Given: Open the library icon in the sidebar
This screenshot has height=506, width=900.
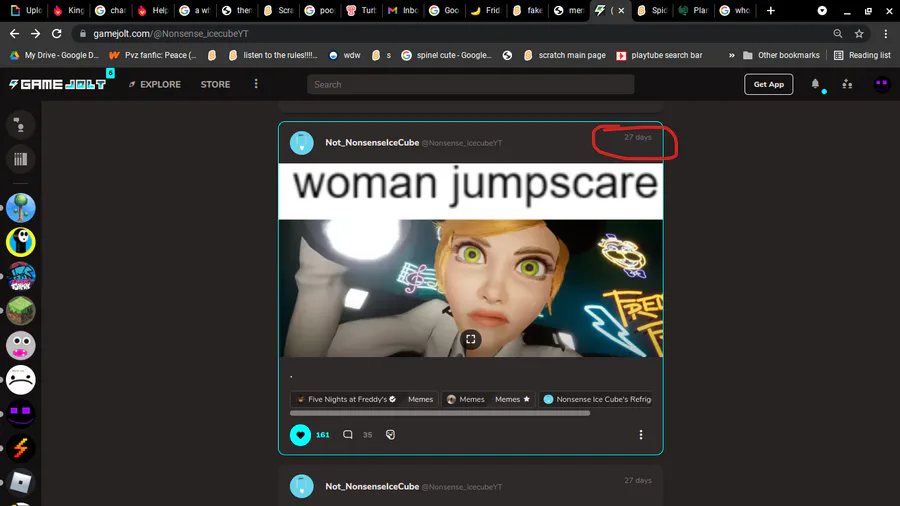Looking at the screenshot, I should coord(21,159).
